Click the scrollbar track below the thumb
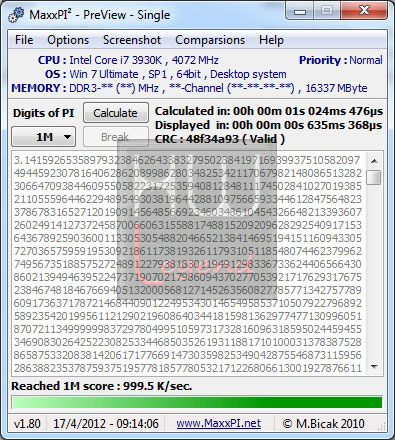The width and height of the screenshot is (395, 440). pos(374,272)
